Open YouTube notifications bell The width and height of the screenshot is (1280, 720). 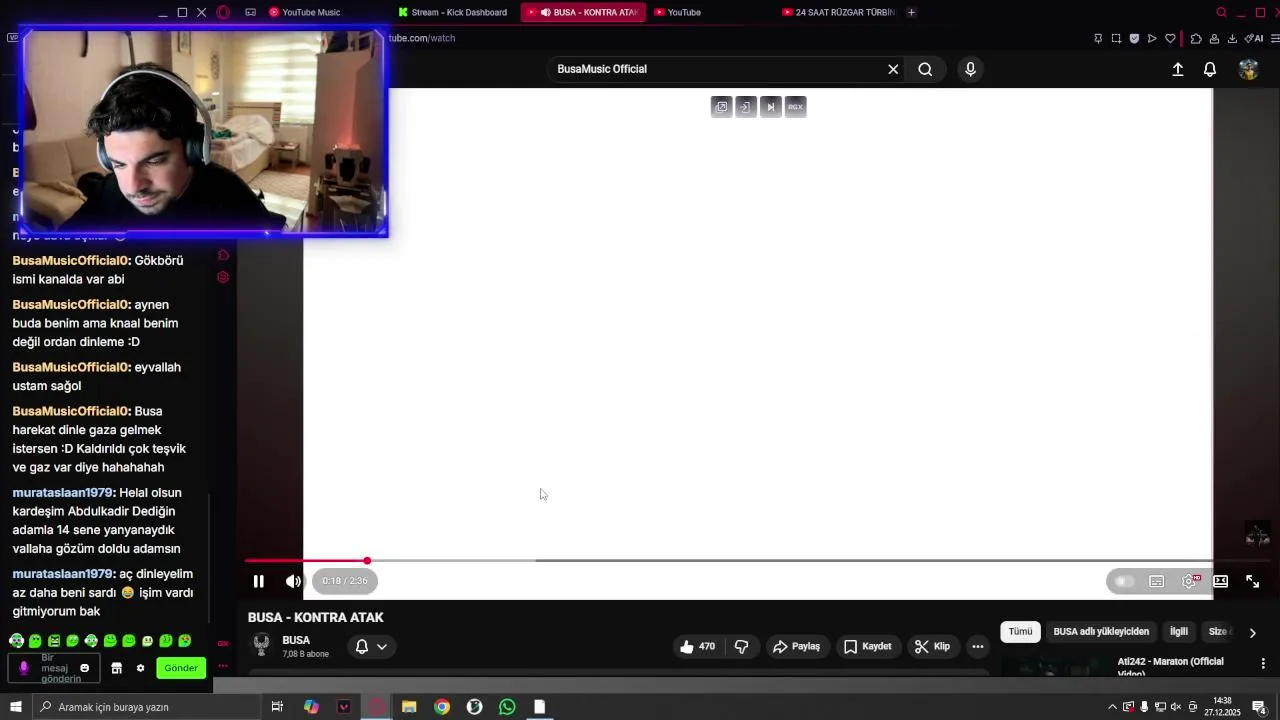coord(1210,69)
